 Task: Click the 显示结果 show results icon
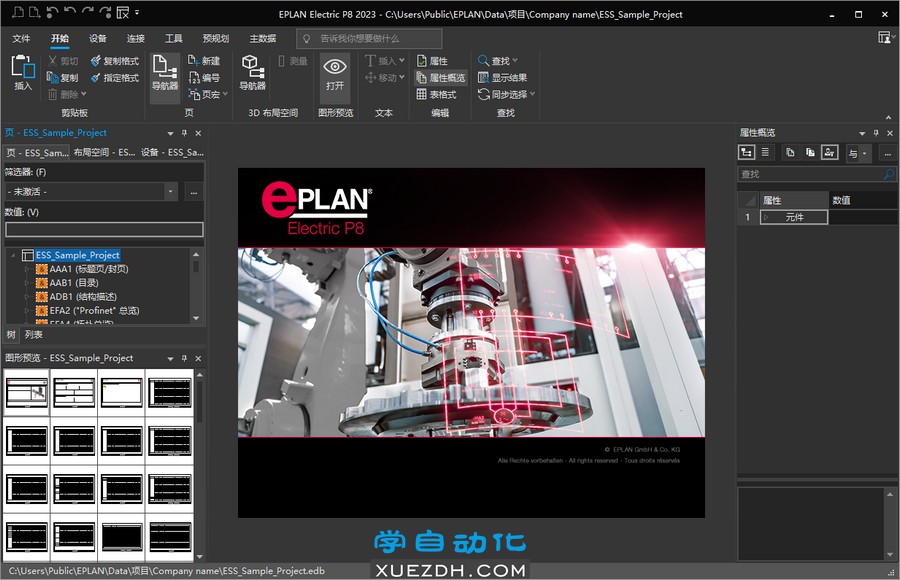pos(483,78)
